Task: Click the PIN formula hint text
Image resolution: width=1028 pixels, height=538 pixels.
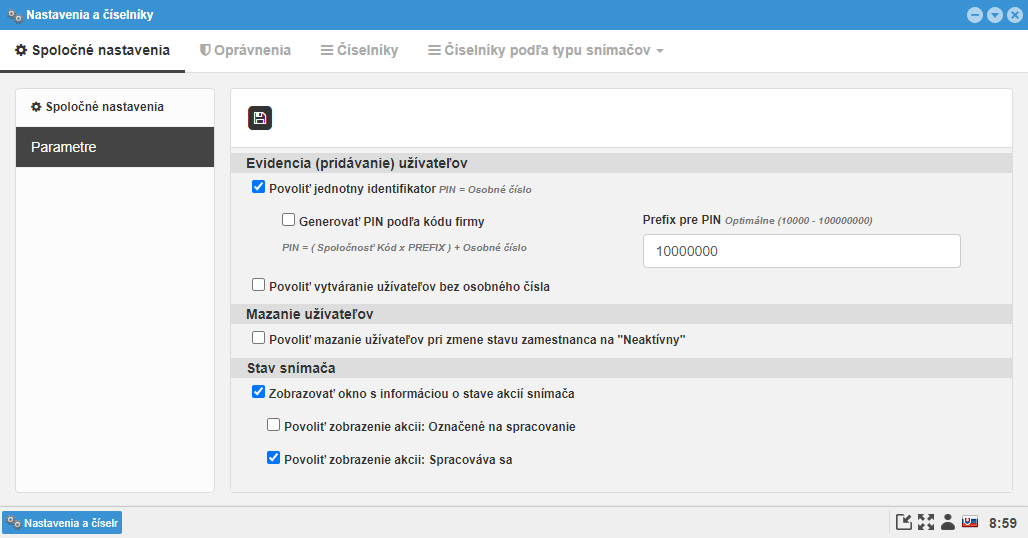Action: tap(405, 248)
